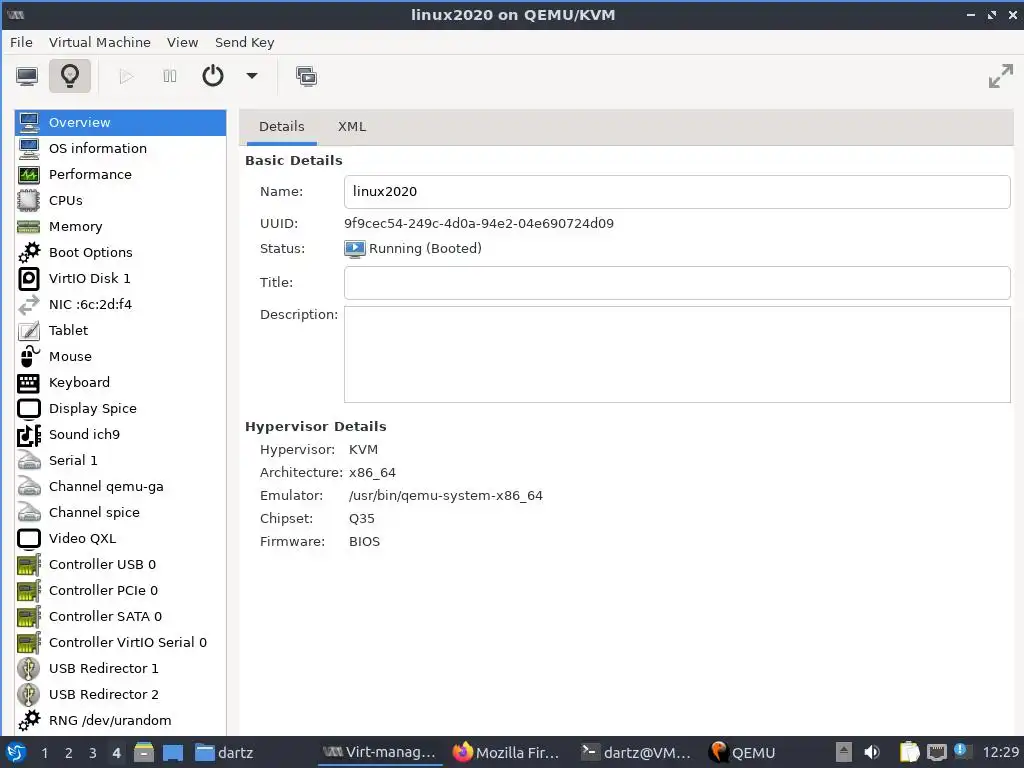
Task: Select Performance graph icon in sidebar
Action: pyautogui.click(x=29, y=174)
